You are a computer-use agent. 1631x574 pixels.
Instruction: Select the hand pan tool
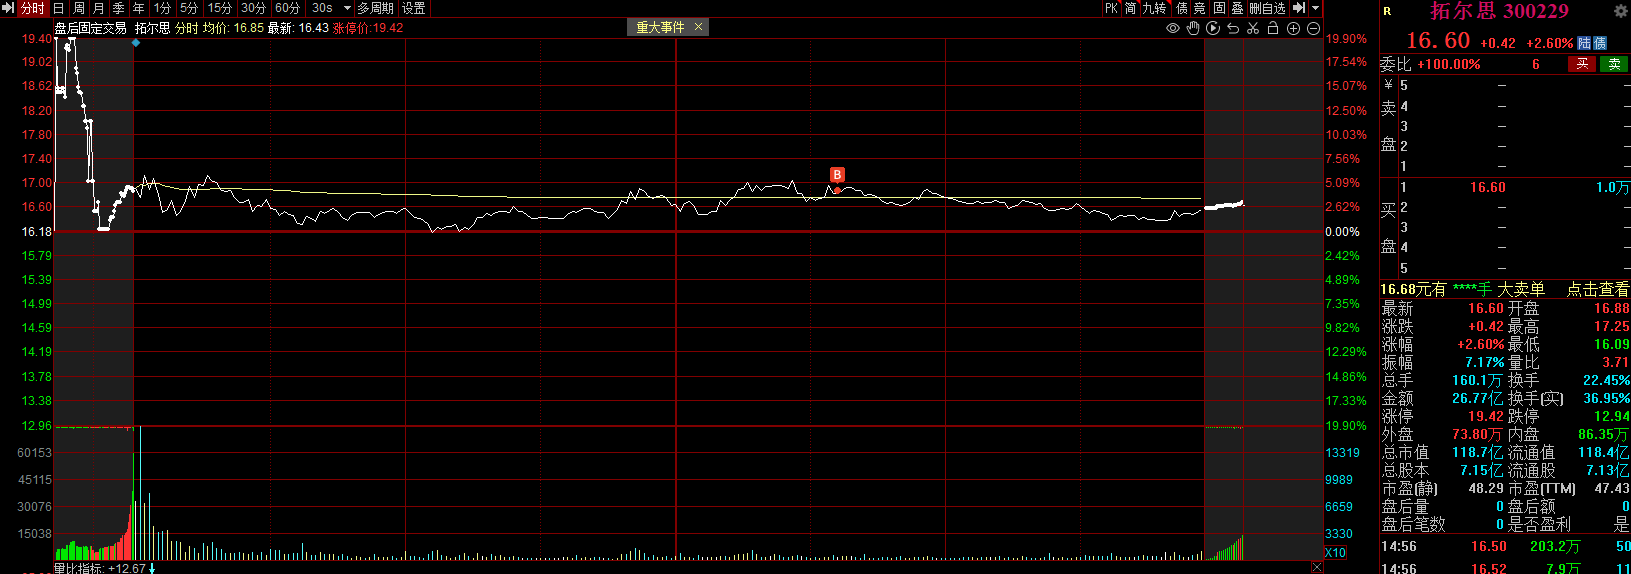pyautogui.click(x=1193, y=28)
